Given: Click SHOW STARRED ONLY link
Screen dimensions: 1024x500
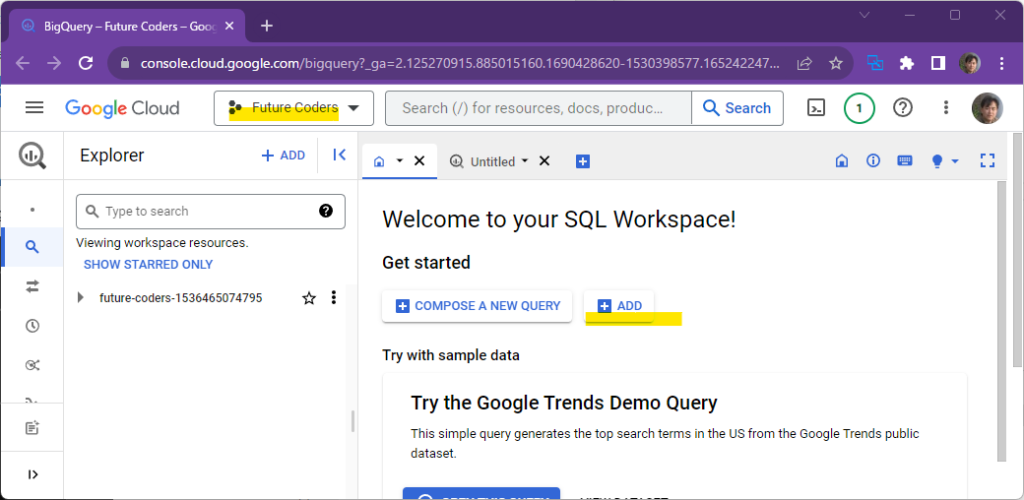Looking at the screenshot, I should [x=148, y=264].
